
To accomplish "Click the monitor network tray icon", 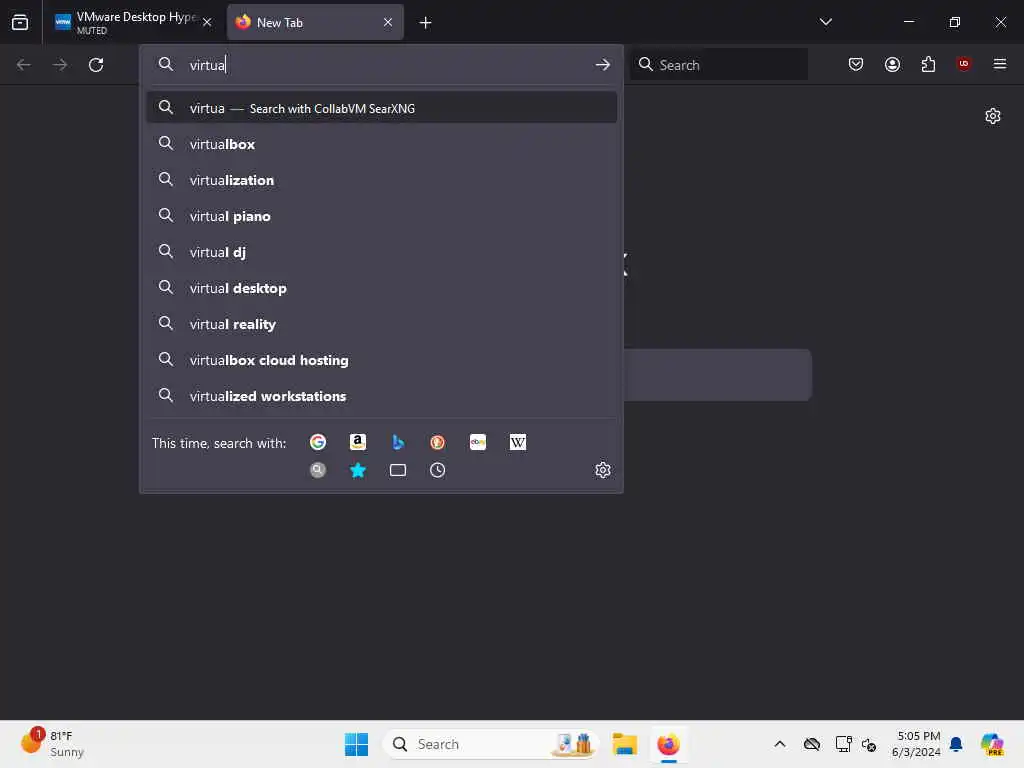I will (x=843, y=744).
